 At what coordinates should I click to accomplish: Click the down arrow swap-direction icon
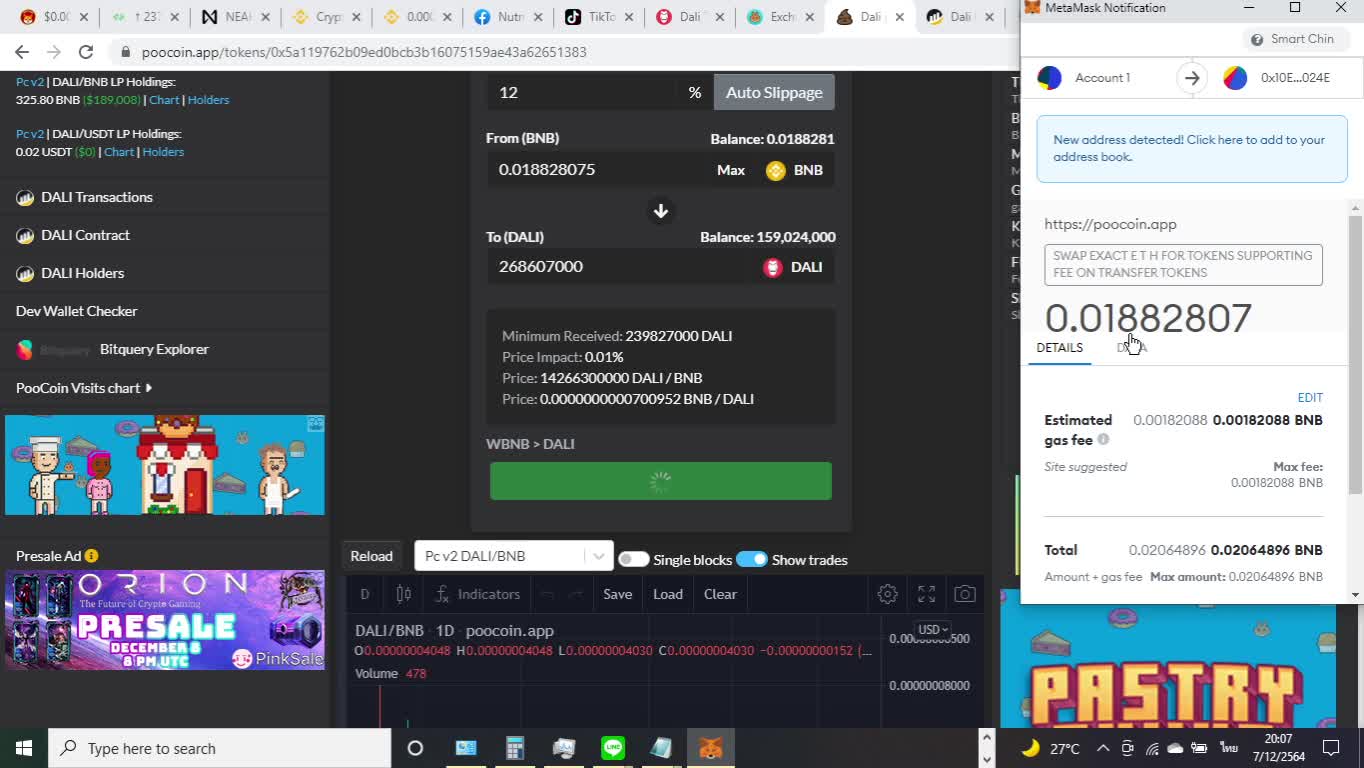point(660,211)
